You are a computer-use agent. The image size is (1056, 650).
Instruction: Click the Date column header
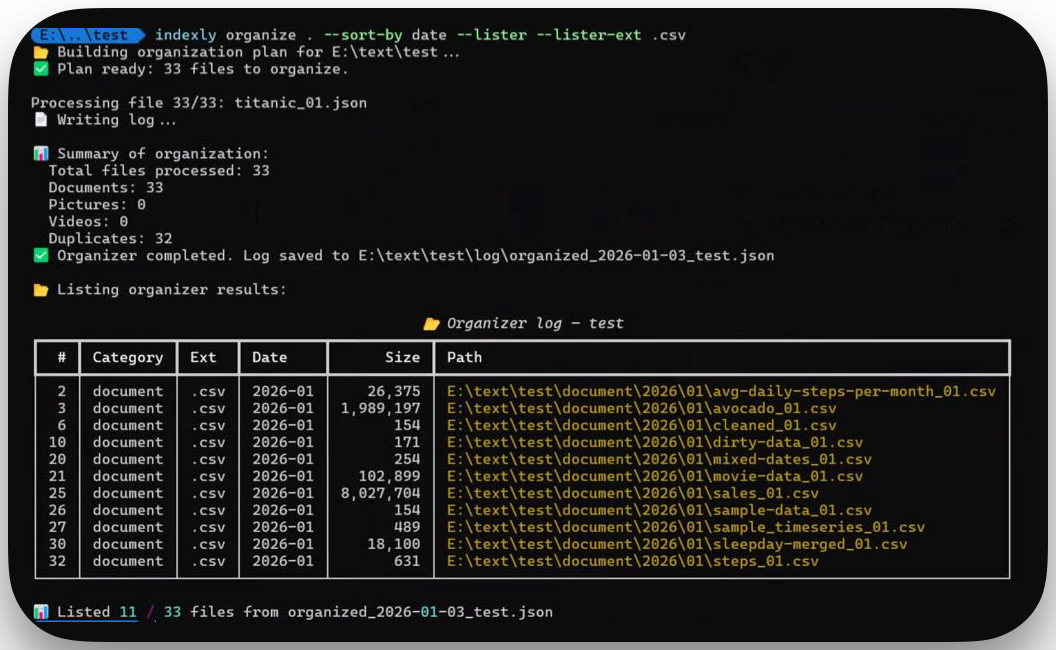[269, 357]
